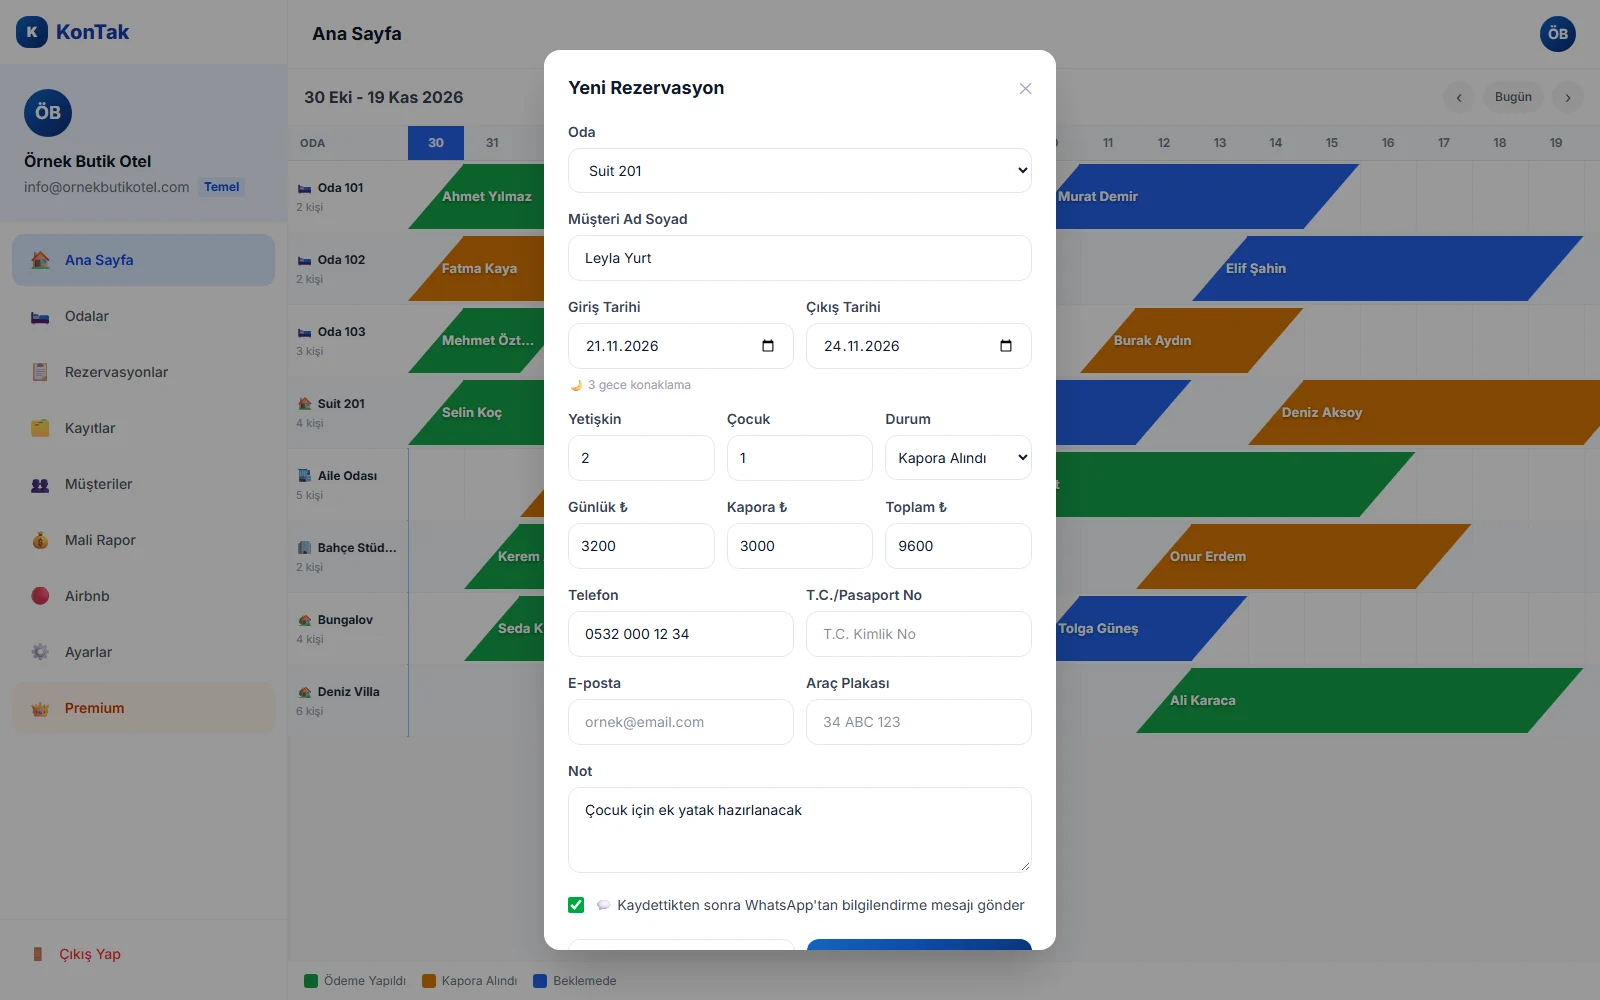Open the Çıkış Tarihi calendar picker icon
Screen dimensions: 1600x1000
click(1006, 346)
